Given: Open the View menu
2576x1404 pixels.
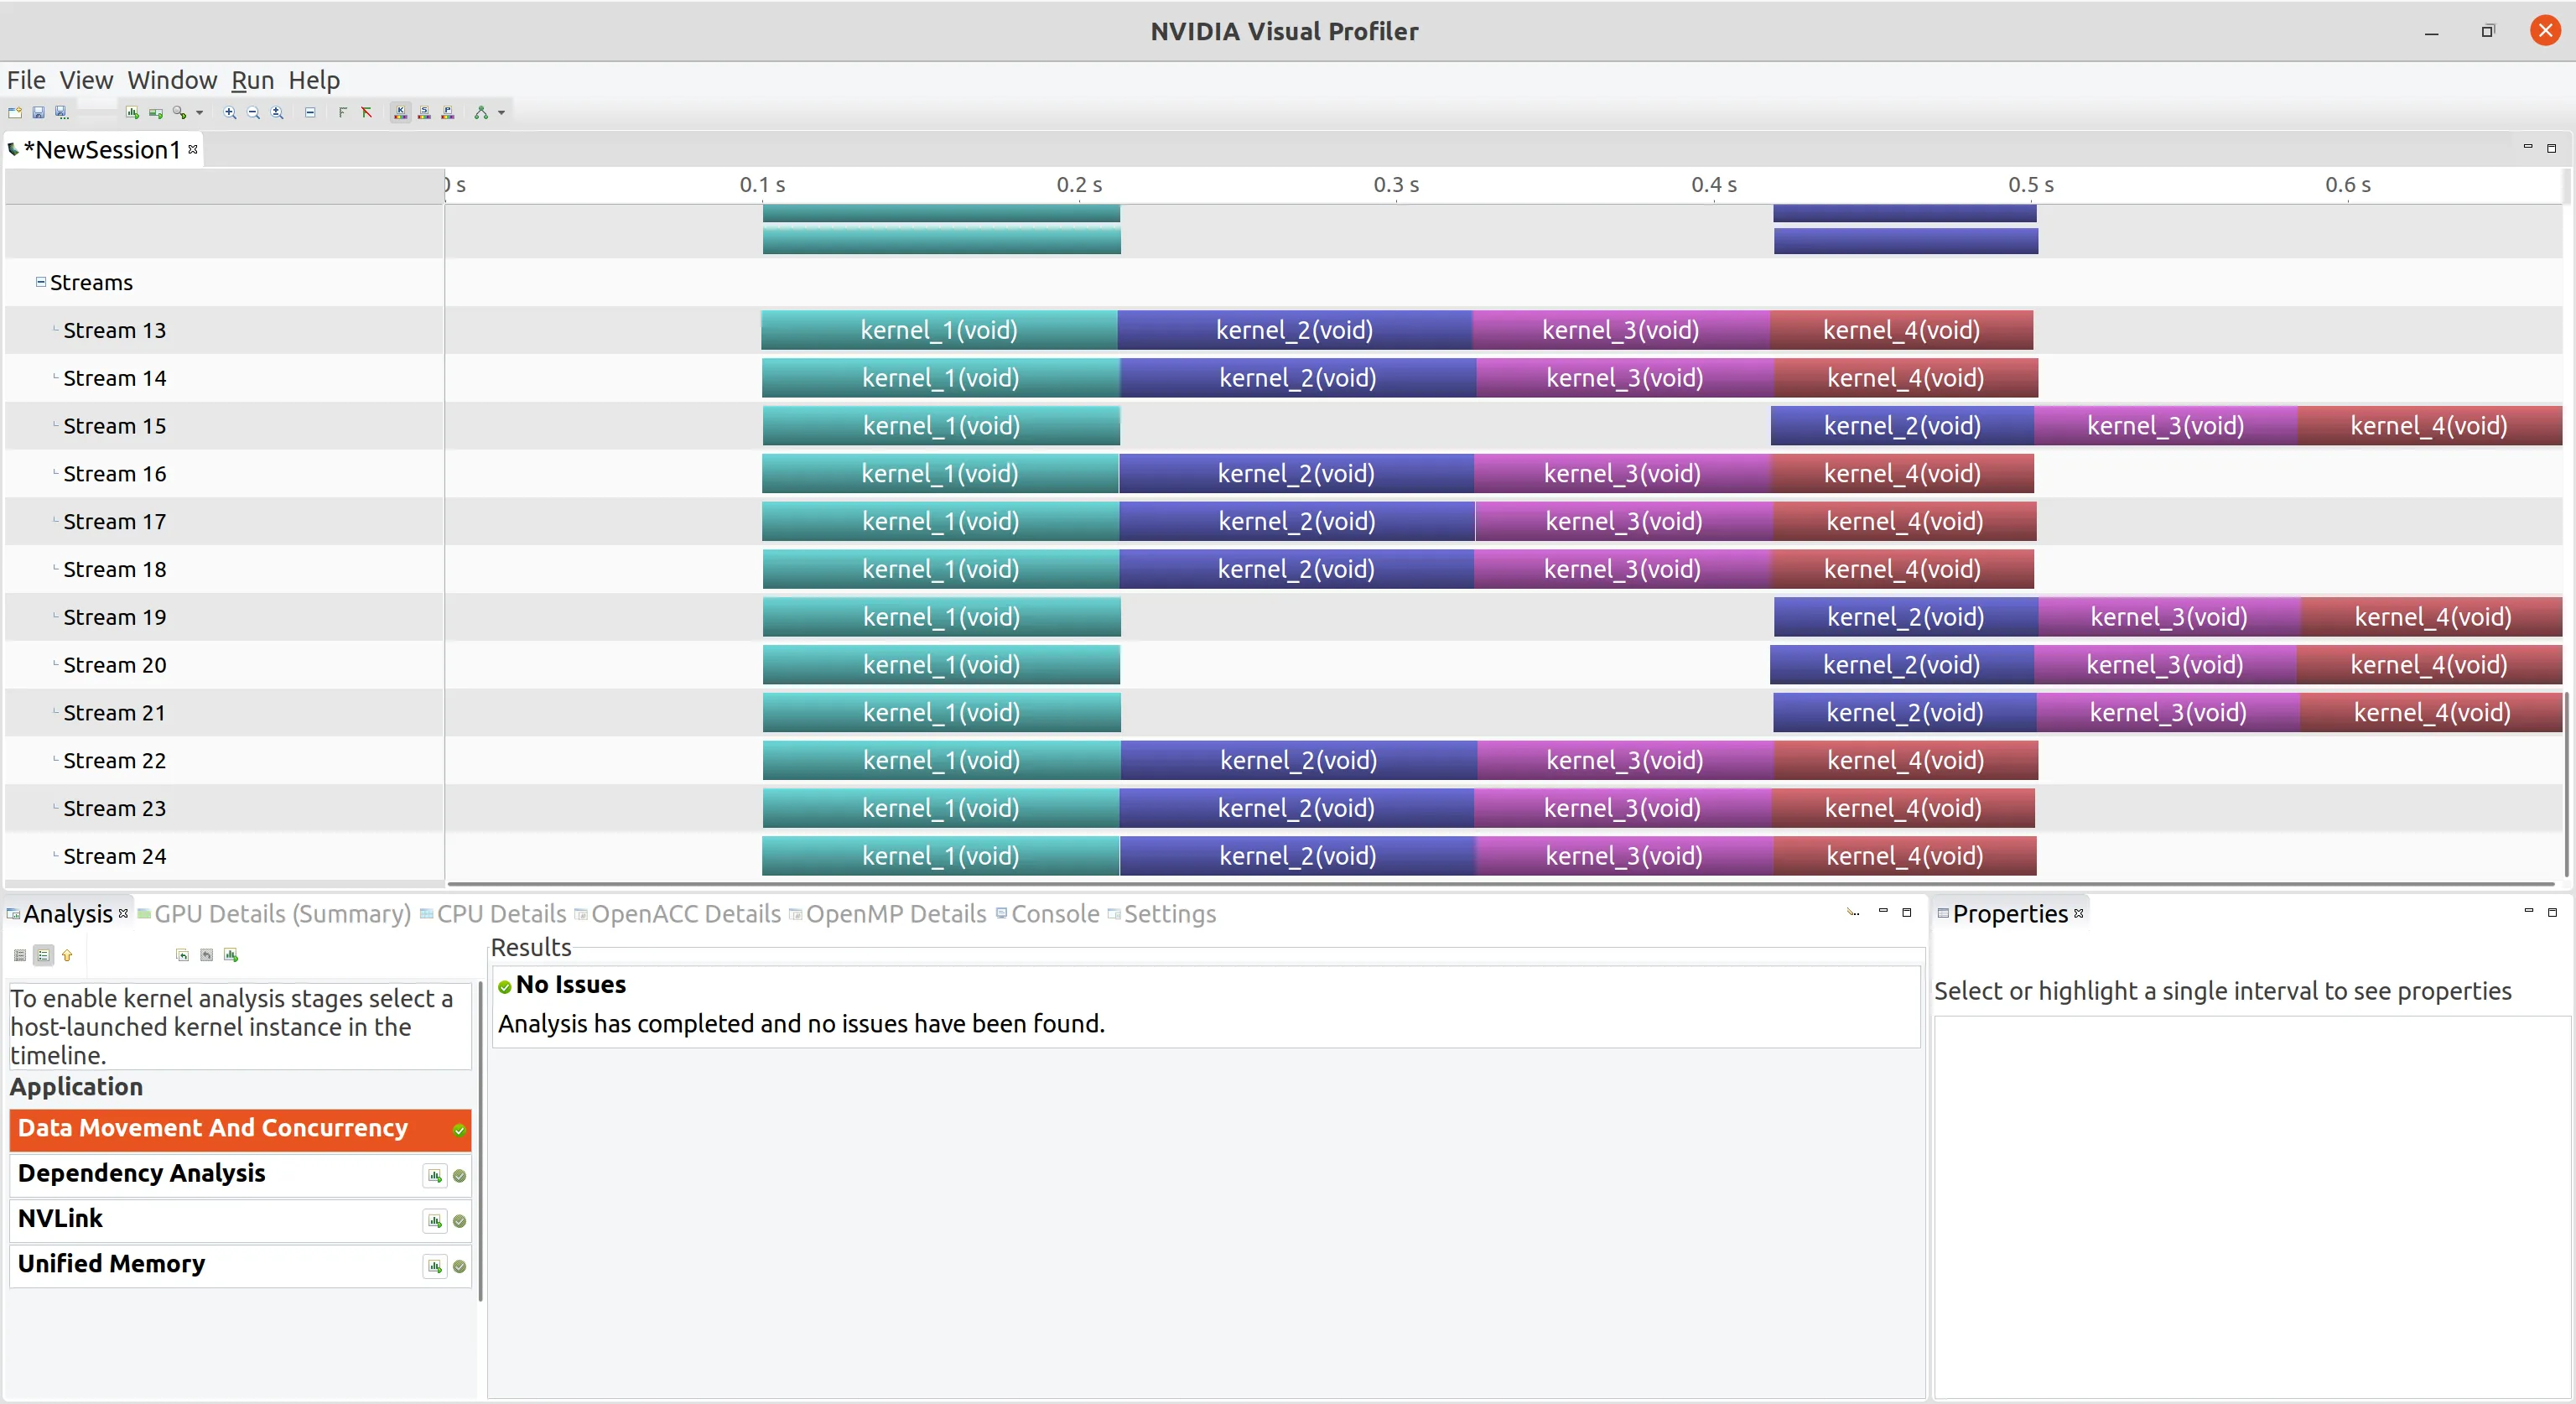Looking at the screenshot, I should pyautogui.click(x=86, y=80).
